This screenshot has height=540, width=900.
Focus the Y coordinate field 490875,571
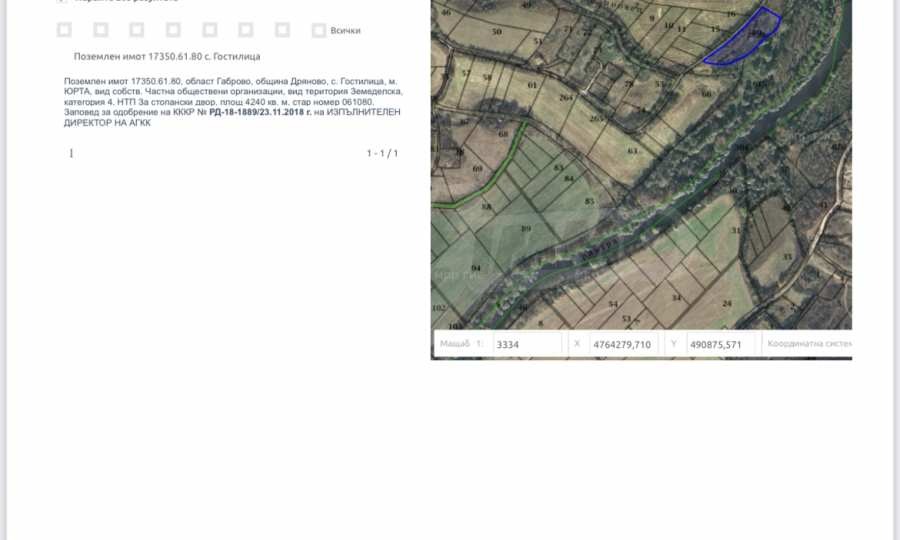click(x=720, y=345)
